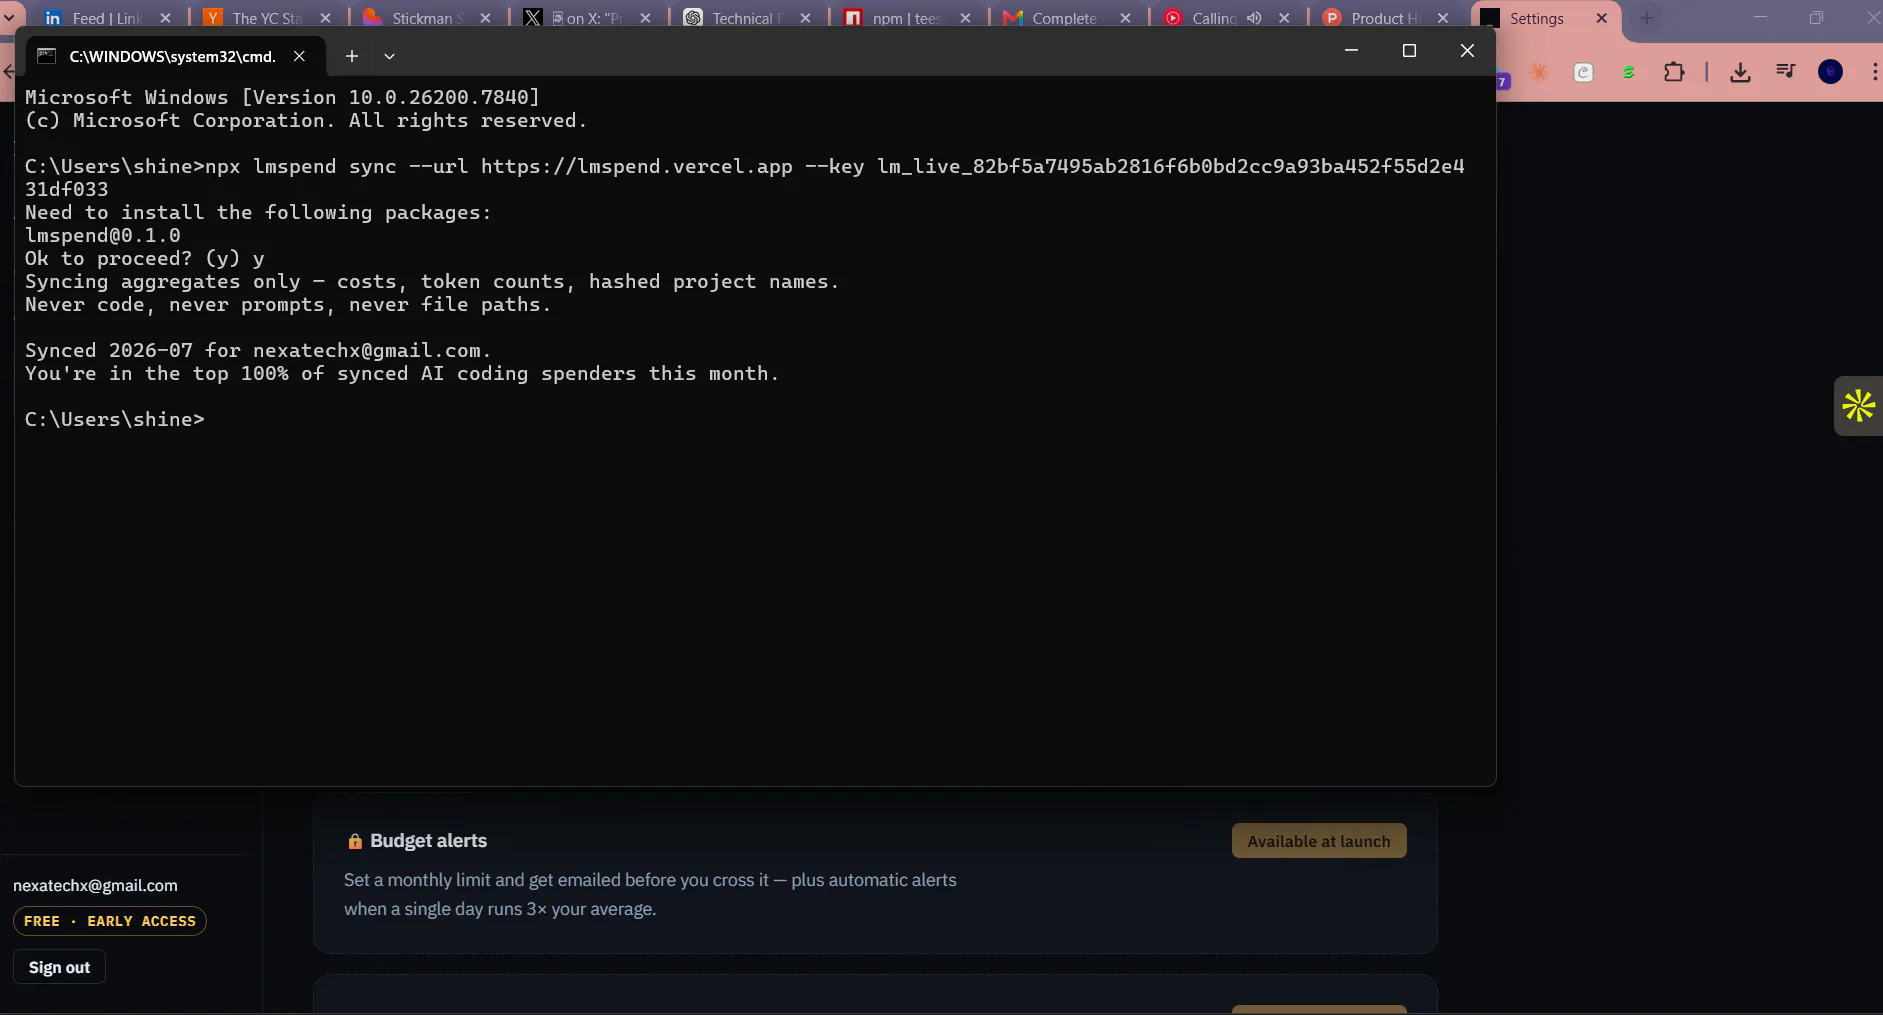Close the Calling browser tab
The image size is (1883, 1015).
click(x=1285, y=18)
